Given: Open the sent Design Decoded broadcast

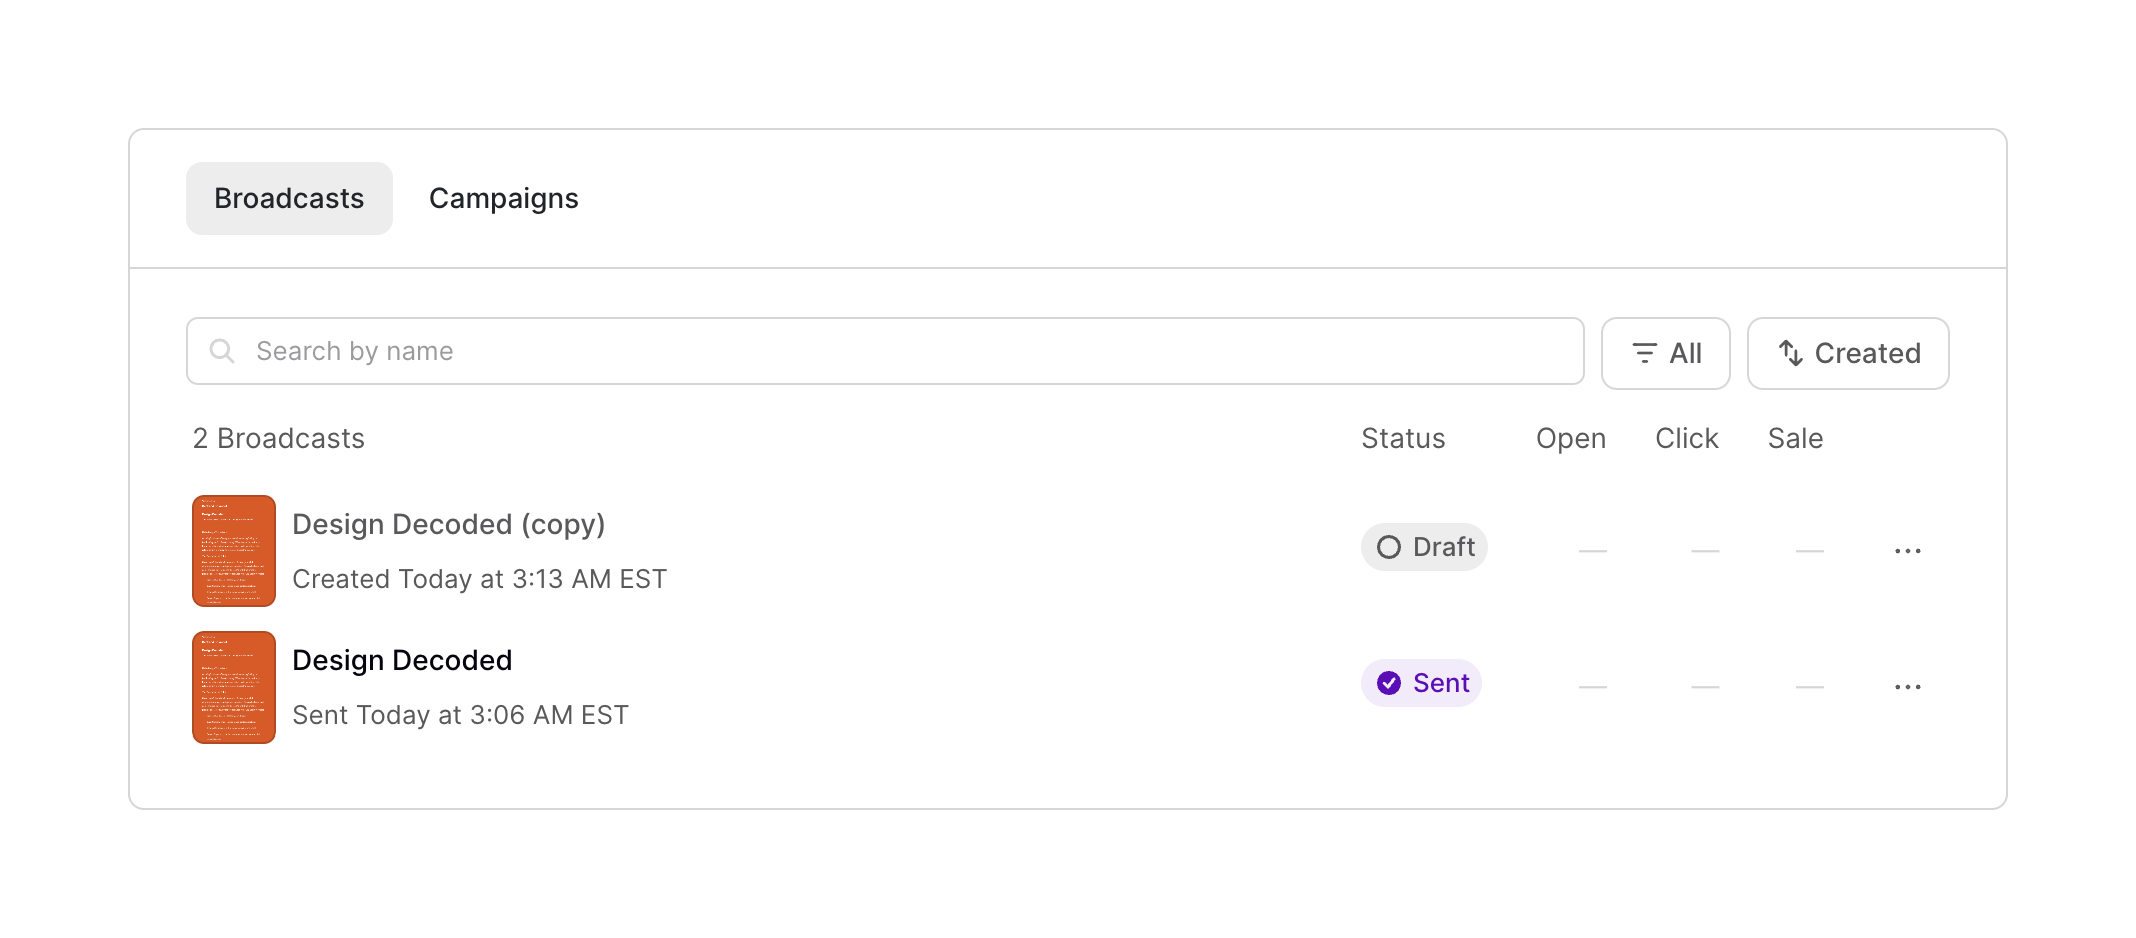Looking at the screenshot, I should click(402, 661).
